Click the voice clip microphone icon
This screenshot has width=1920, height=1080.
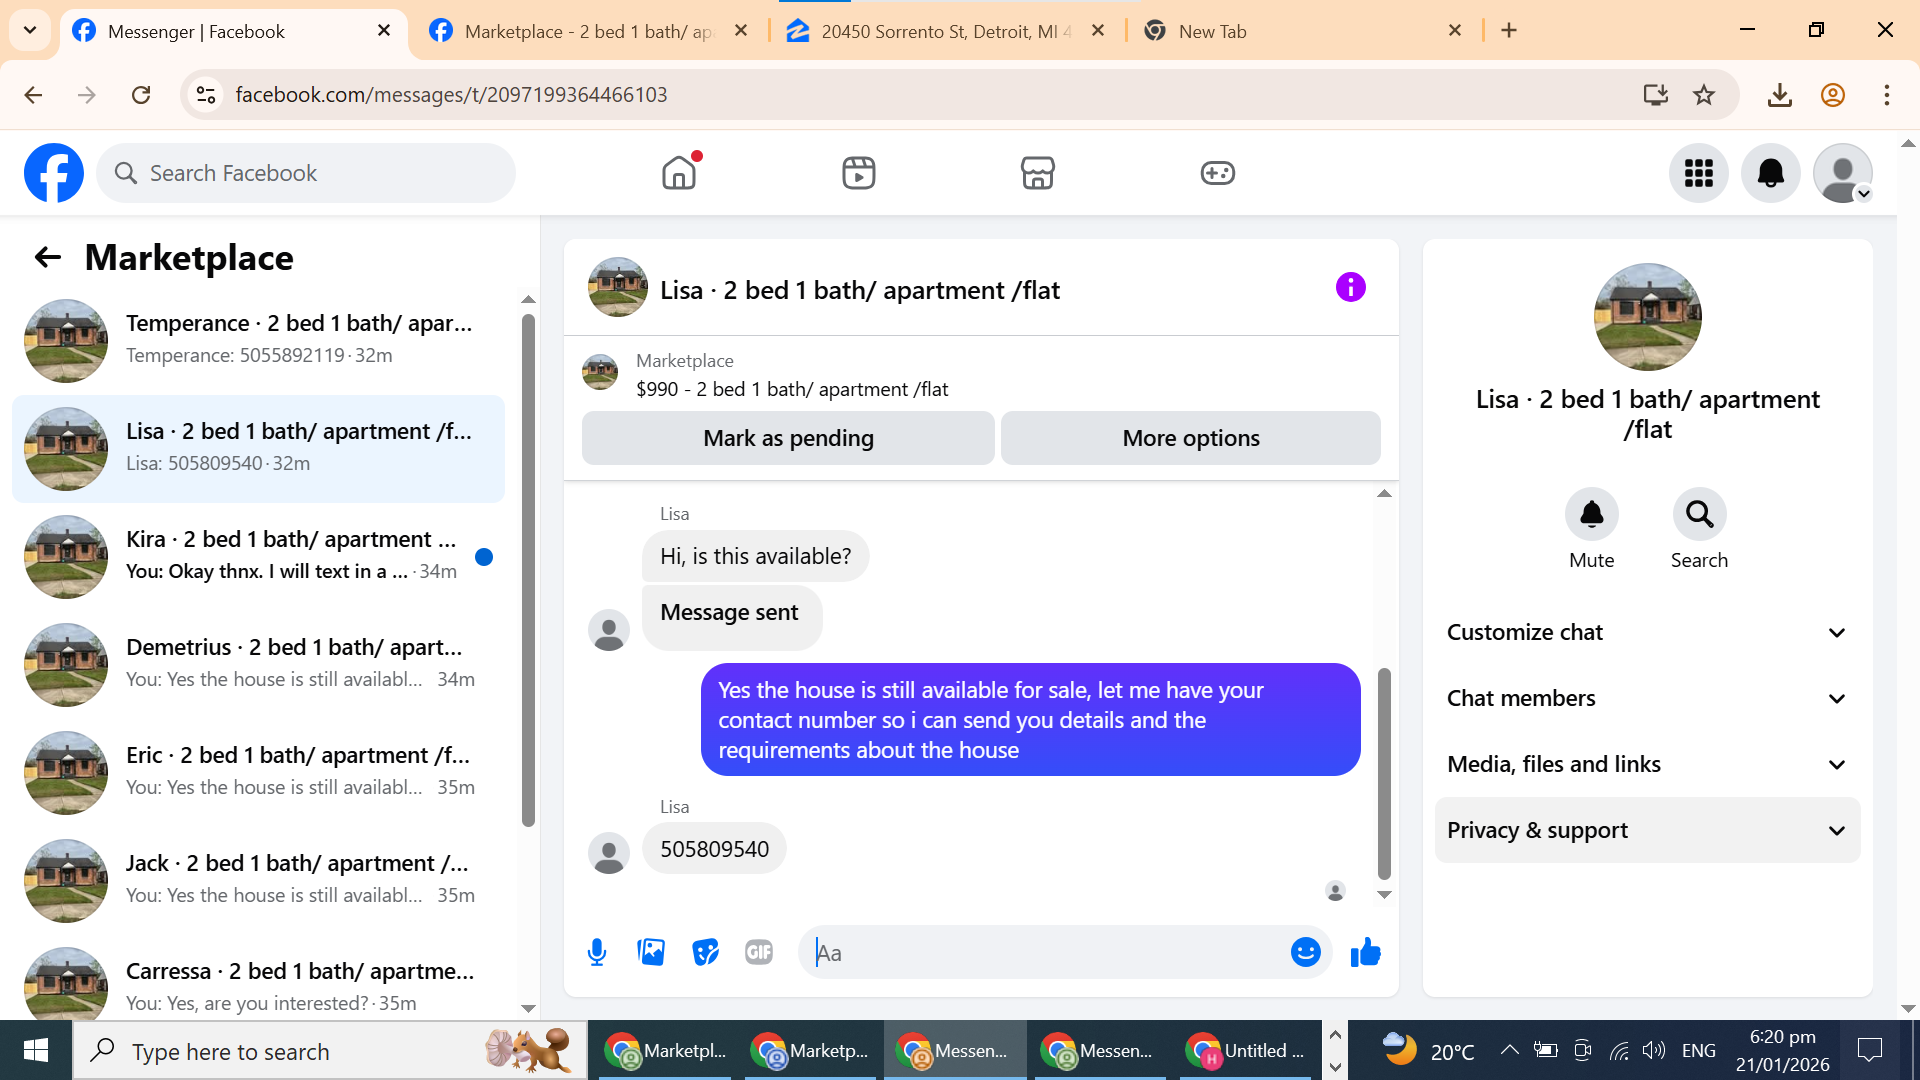(597, 952)
